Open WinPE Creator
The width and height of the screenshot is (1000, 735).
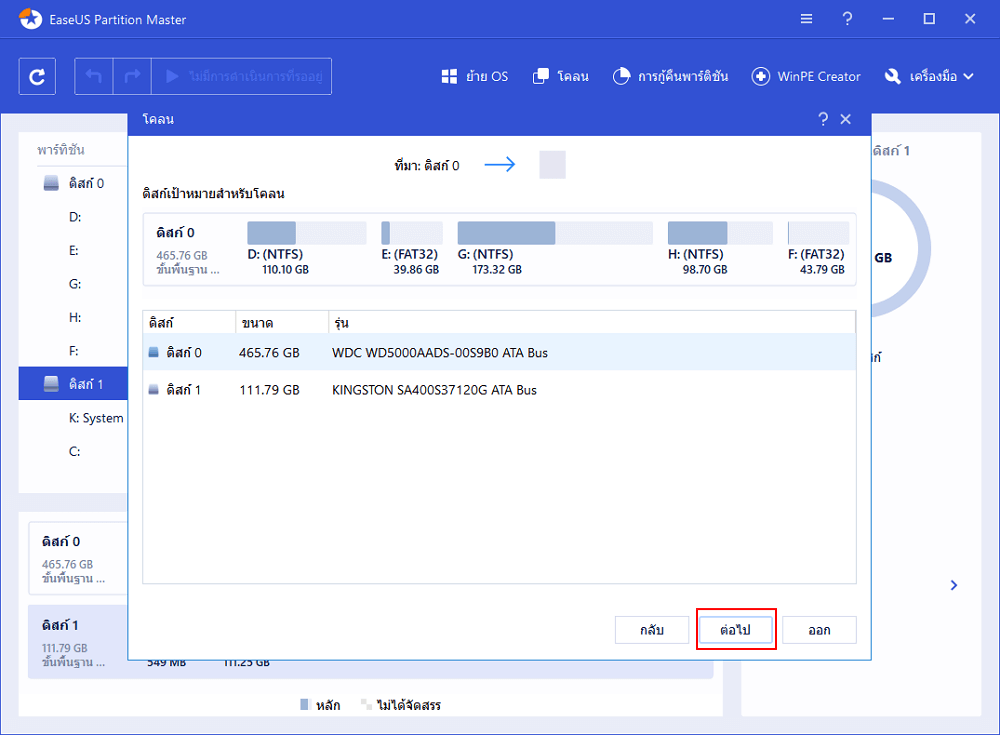pyautogui.click(x=806, y=77)
